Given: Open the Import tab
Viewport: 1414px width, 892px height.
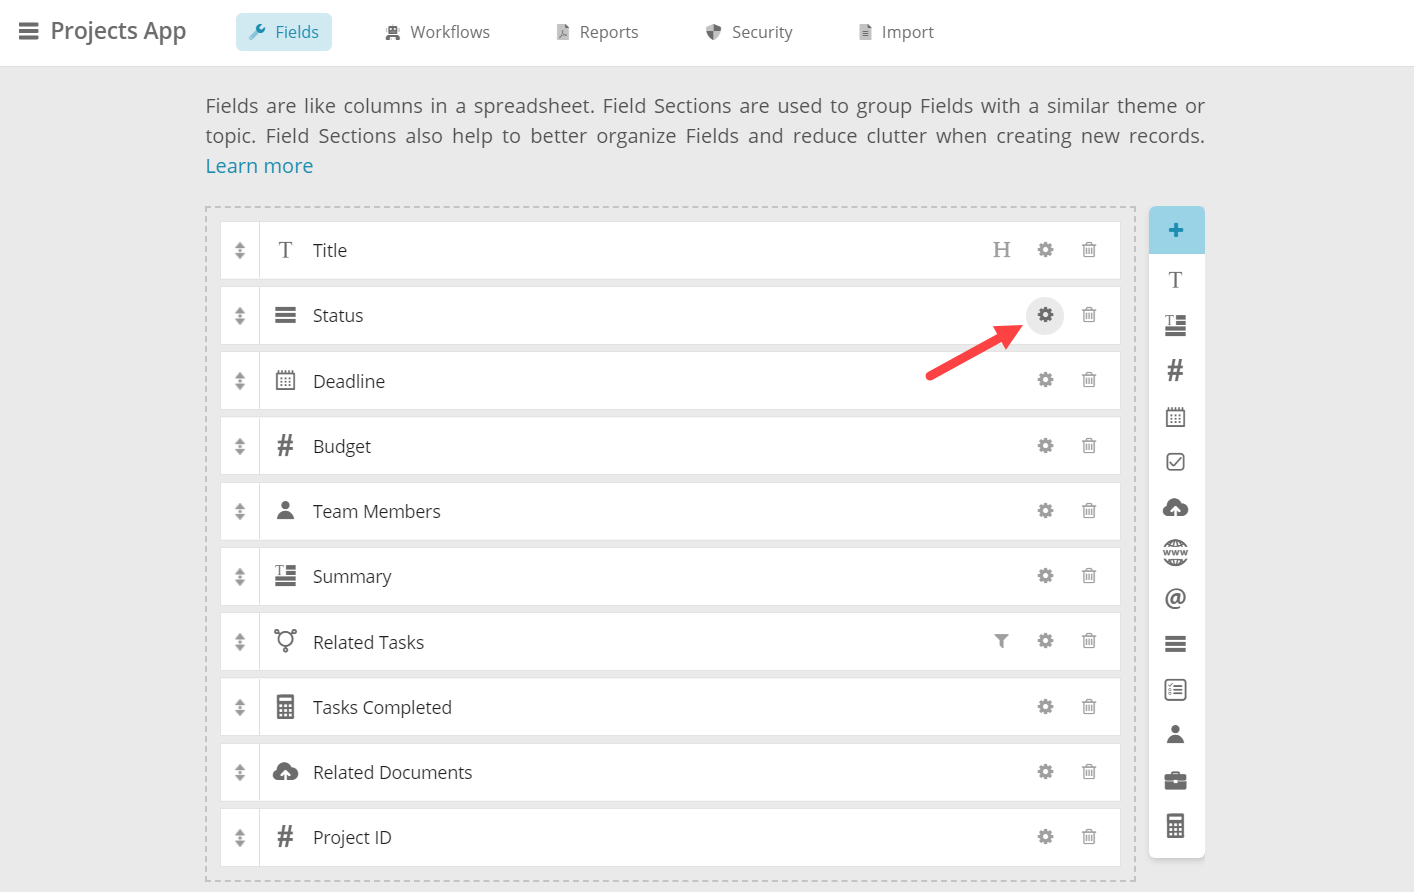Looking at the screenshot, I should click(896, 32).
